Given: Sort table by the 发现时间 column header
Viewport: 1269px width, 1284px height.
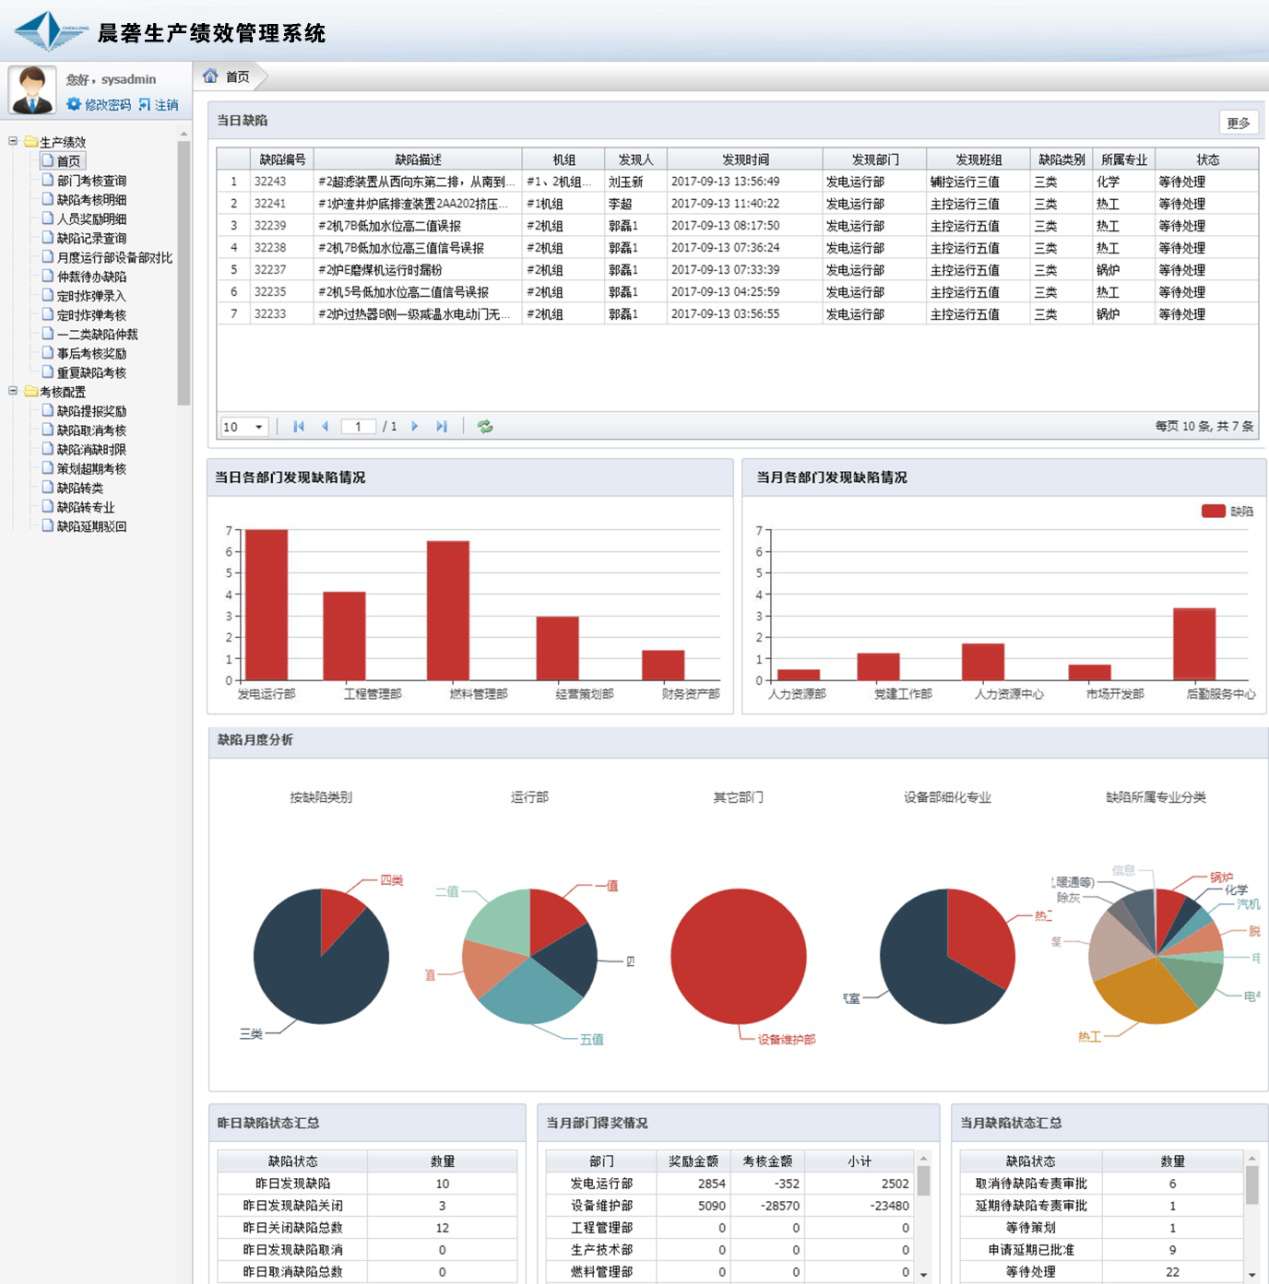Looking at the screenshot, I should tap(745, 159).
